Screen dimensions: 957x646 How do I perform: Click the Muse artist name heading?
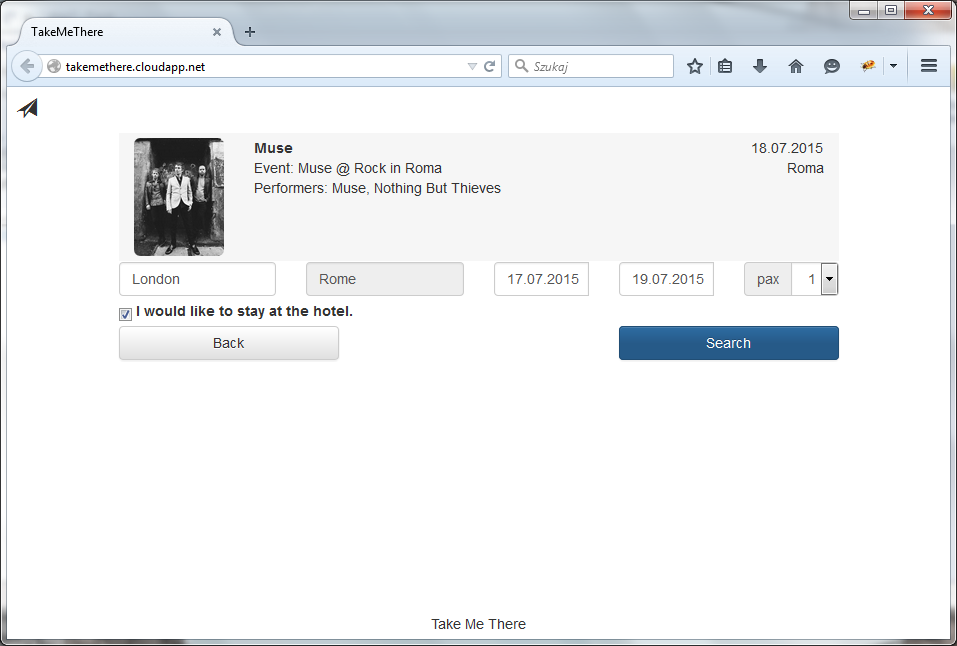click(x=273, y=148)
